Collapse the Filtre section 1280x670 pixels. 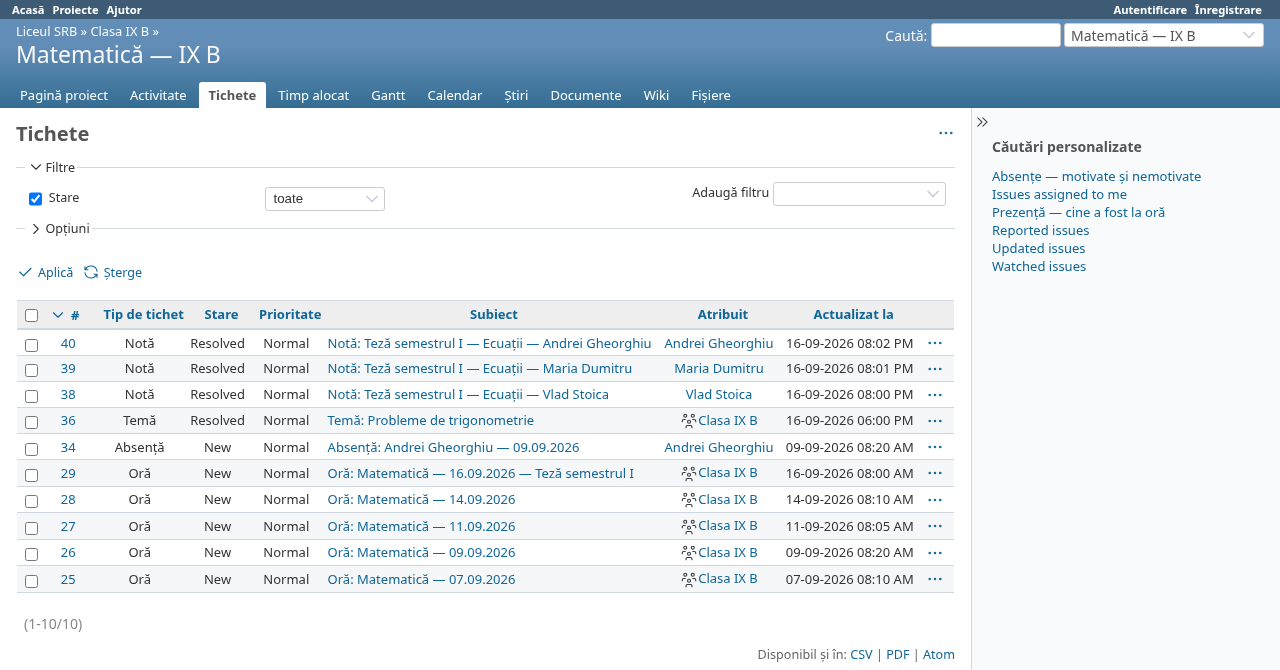pyautogui.click(x=52, y=167)
